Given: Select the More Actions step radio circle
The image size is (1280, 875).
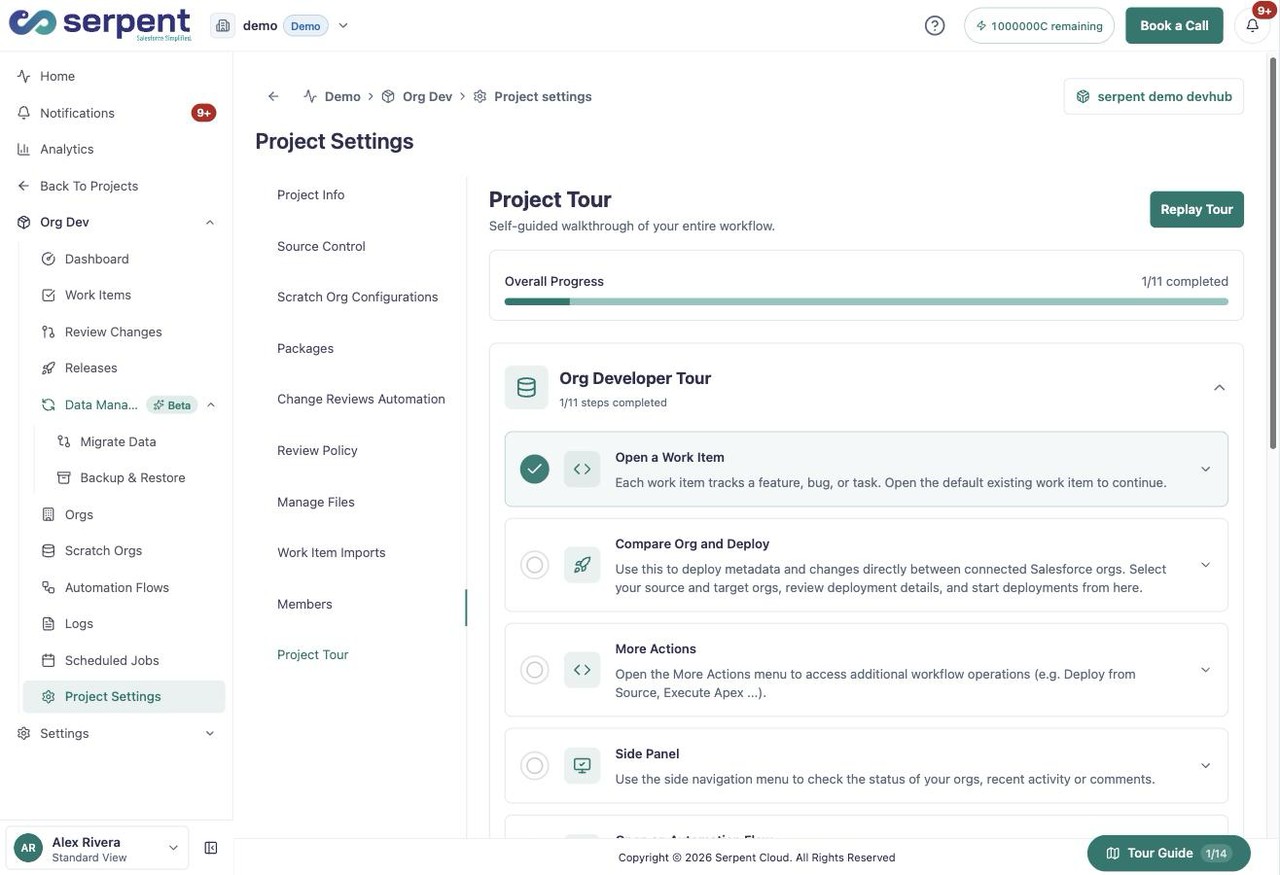Looking at the screenshot, I should pos(535,670).
